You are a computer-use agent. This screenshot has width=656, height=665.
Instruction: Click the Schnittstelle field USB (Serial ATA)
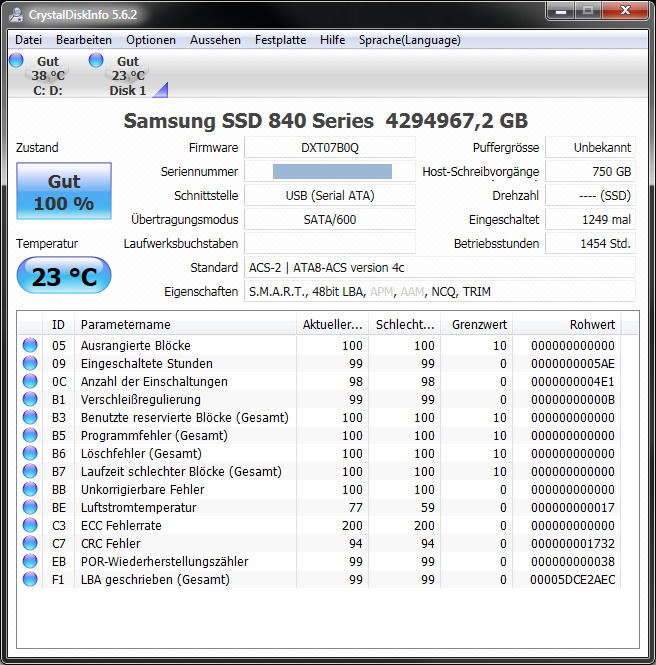coord(330,196)
